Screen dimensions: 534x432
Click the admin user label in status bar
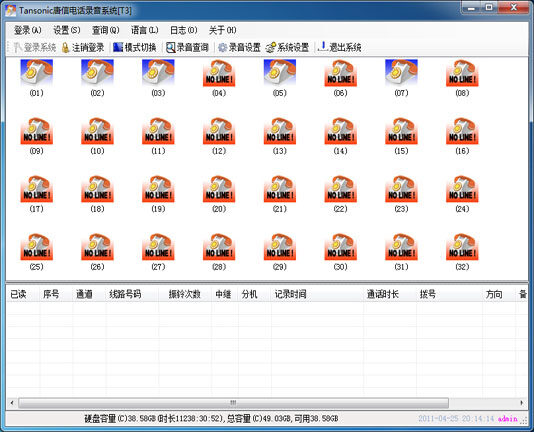507,419
